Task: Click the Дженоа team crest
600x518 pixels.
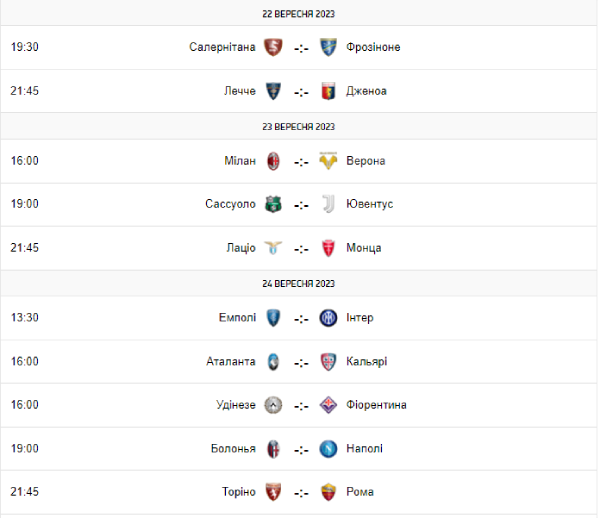Action: 327,91
